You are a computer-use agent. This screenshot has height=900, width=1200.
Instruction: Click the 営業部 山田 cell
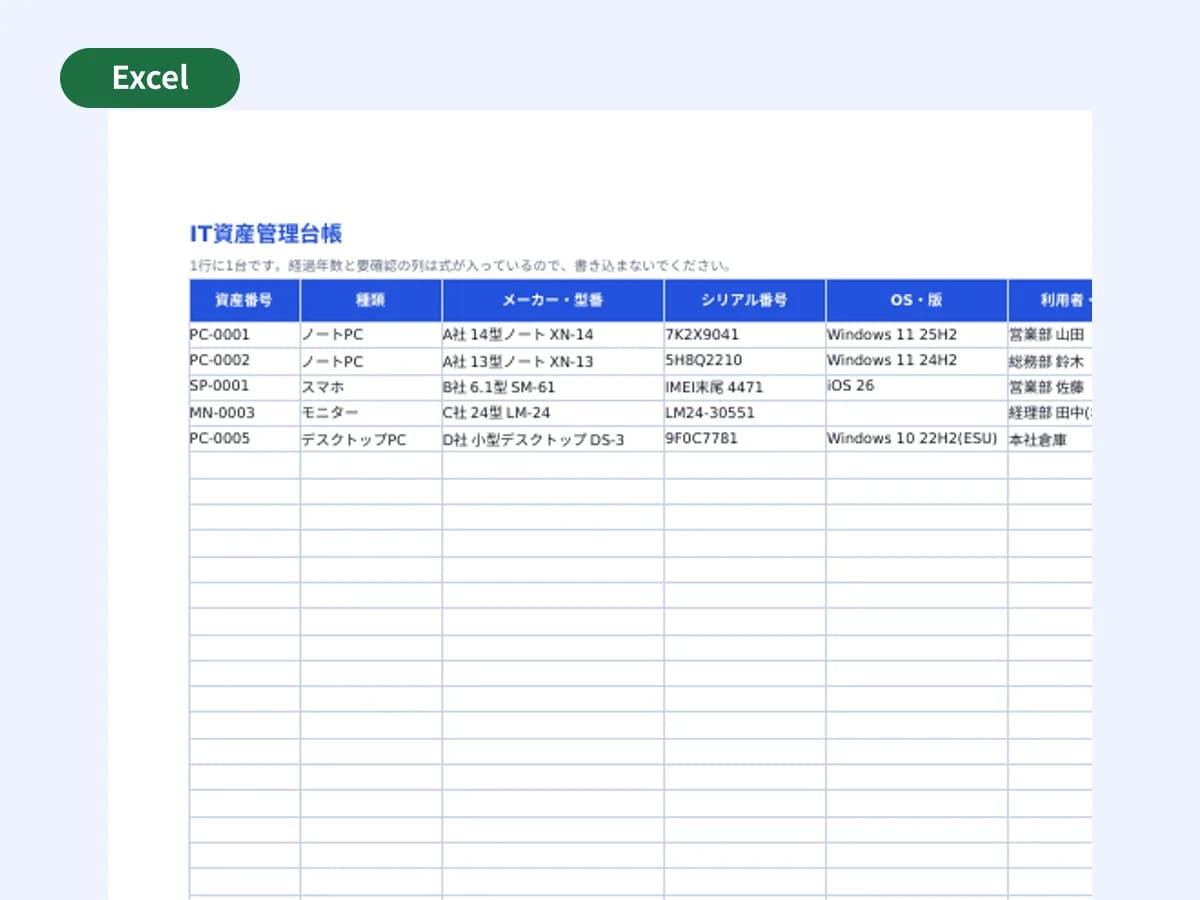point(1050,335)
